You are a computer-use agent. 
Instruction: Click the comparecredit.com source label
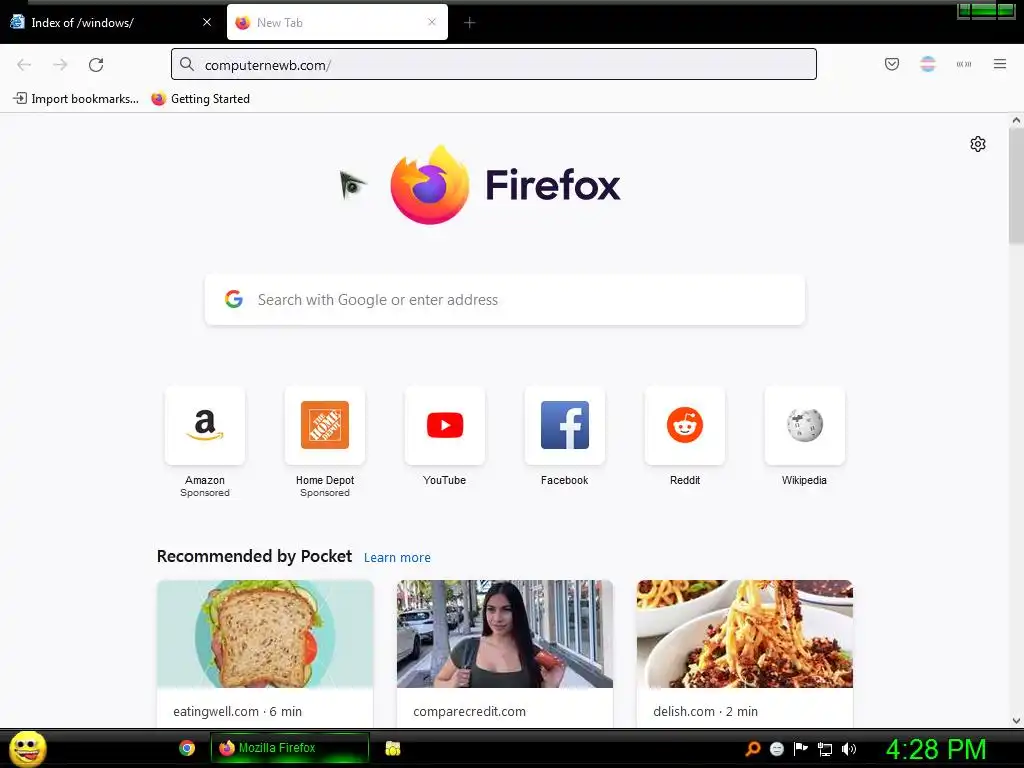tap(470, 711)
